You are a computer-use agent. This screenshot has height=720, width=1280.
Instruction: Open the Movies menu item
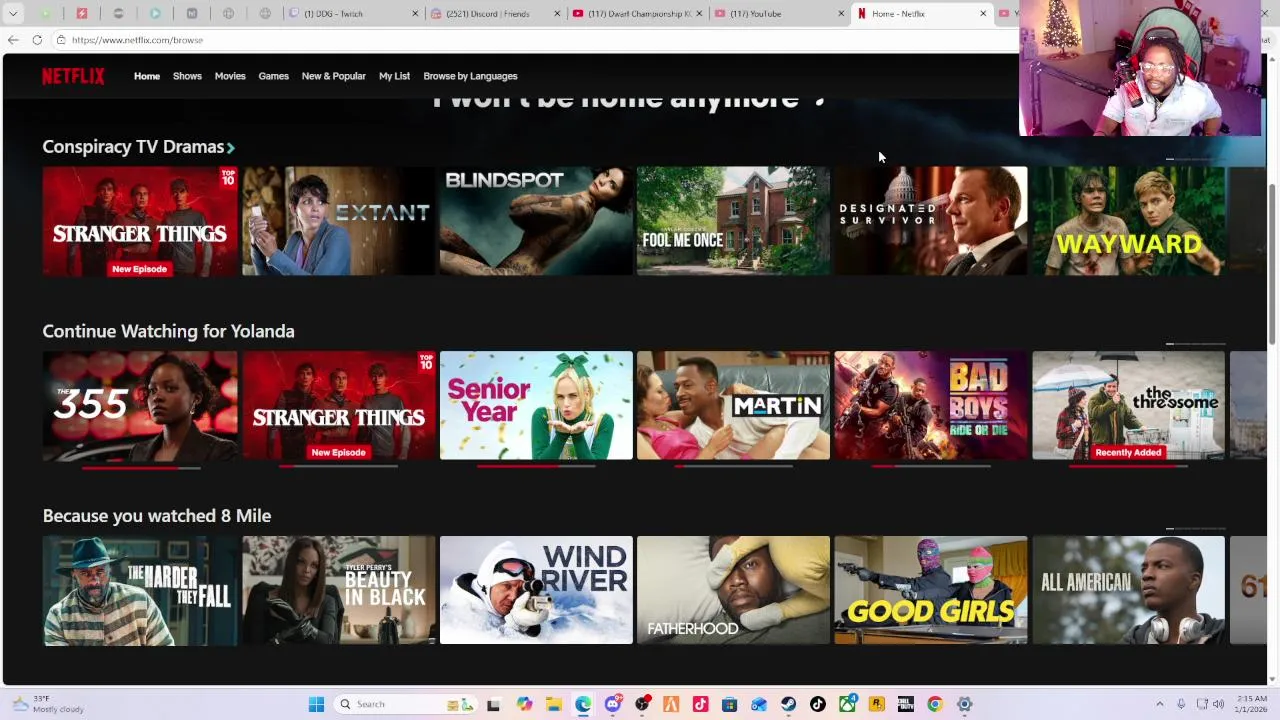click(x=230, y=76)
